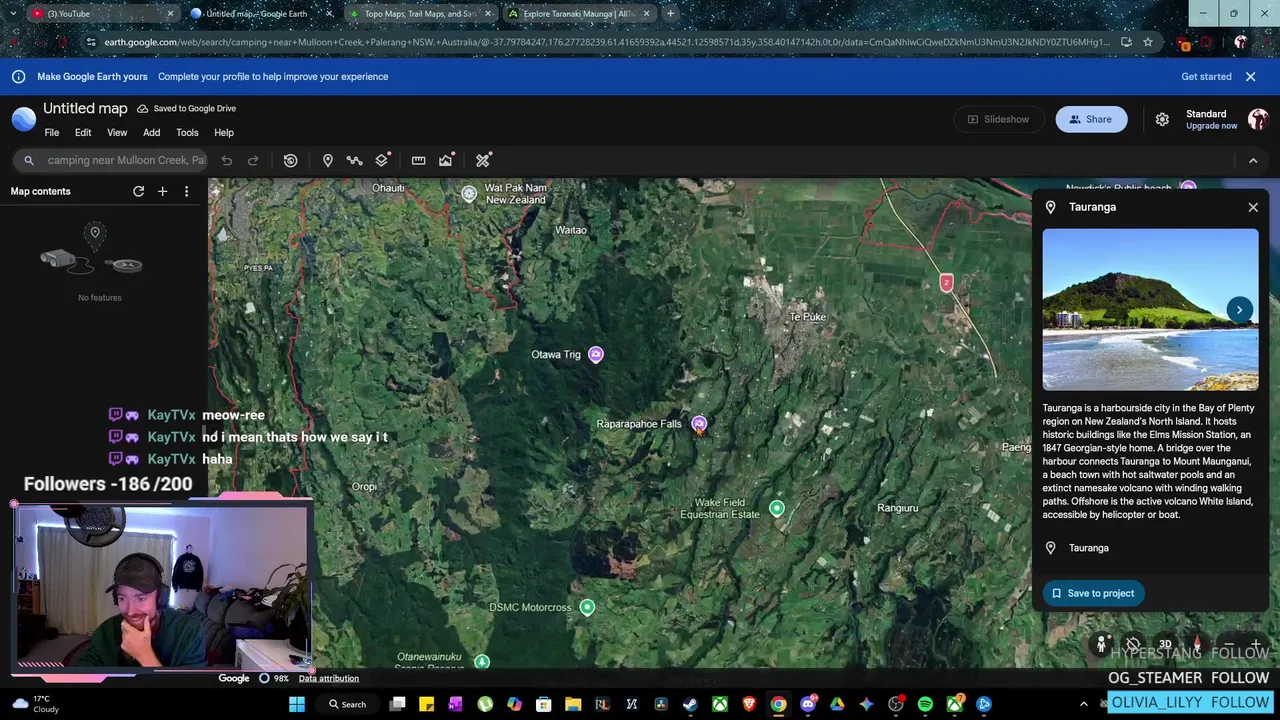1280x720 pixels.
Task: Click the Wat Pak Nam marker
Action: [469, 194]
